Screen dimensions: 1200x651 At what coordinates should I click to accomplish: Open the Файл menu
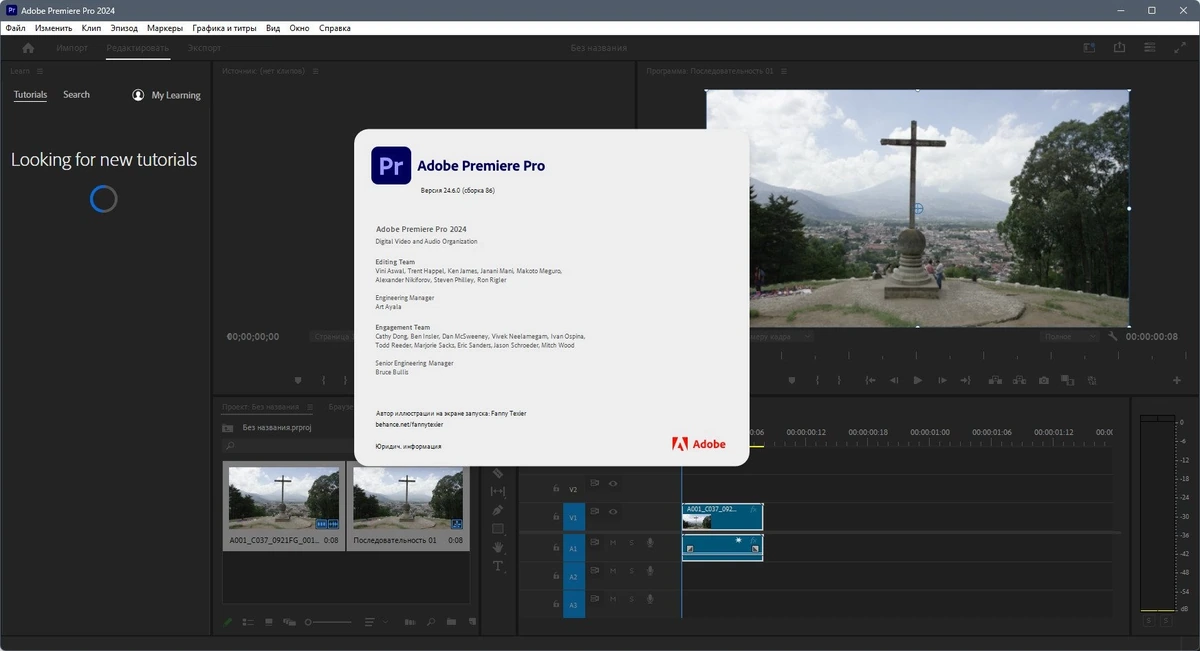click(15, 28)
